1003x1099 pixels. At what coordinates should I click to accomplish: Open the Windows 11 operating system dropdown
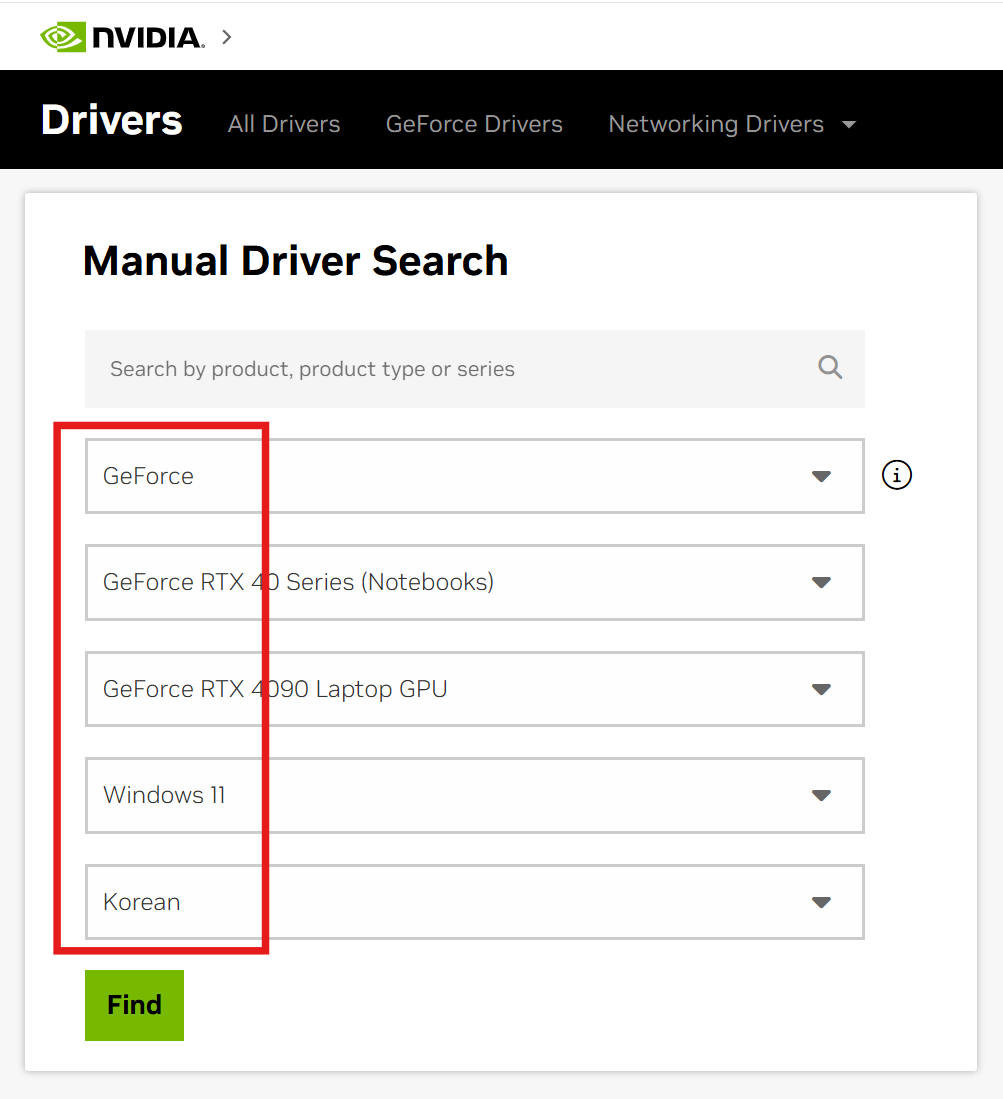point(475,796)
